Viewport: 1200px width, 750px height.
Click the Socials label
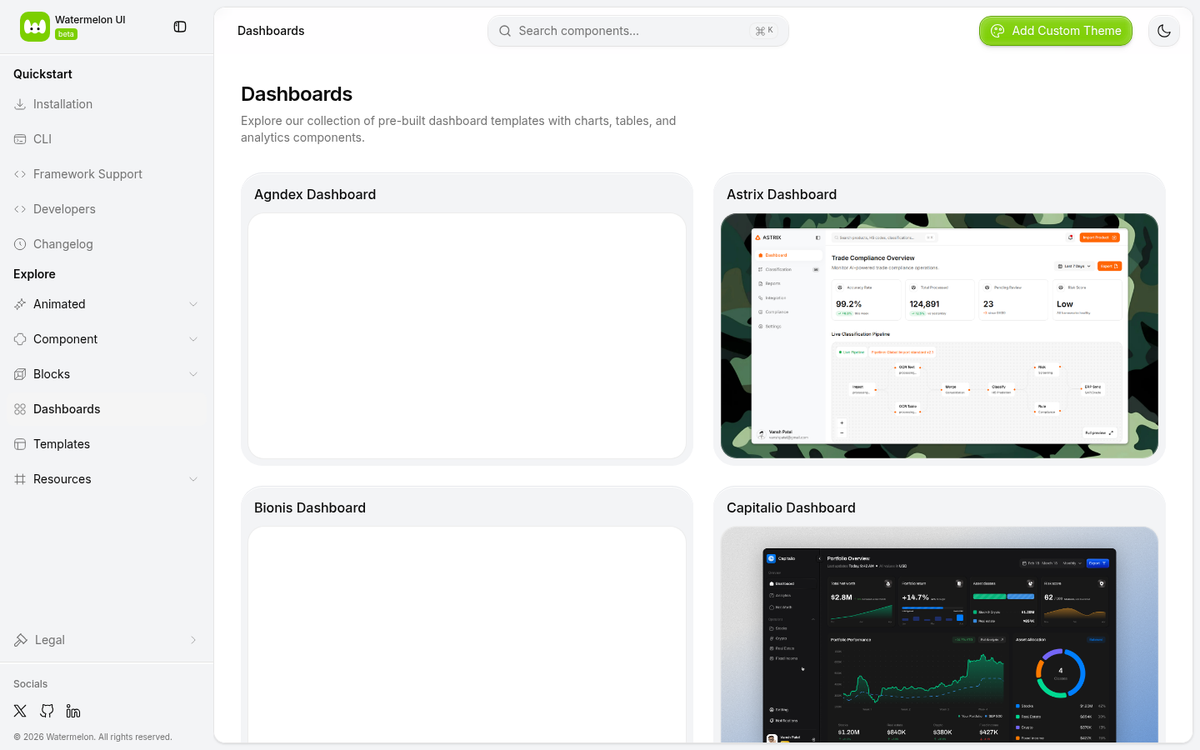pyautogui.click(x=30, y=684)
